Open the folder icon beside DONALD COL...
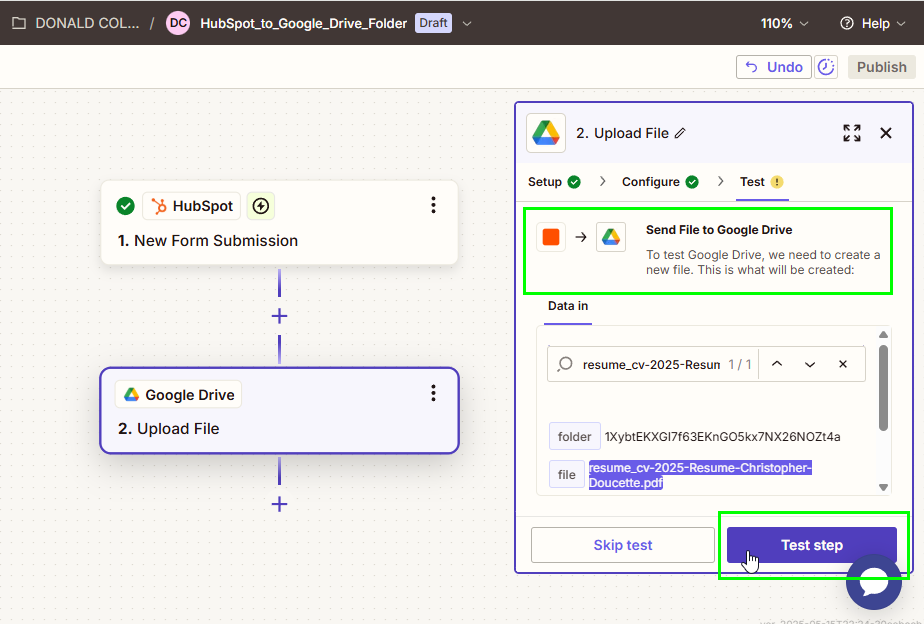924x624 pixels. [x=19, y=23]
